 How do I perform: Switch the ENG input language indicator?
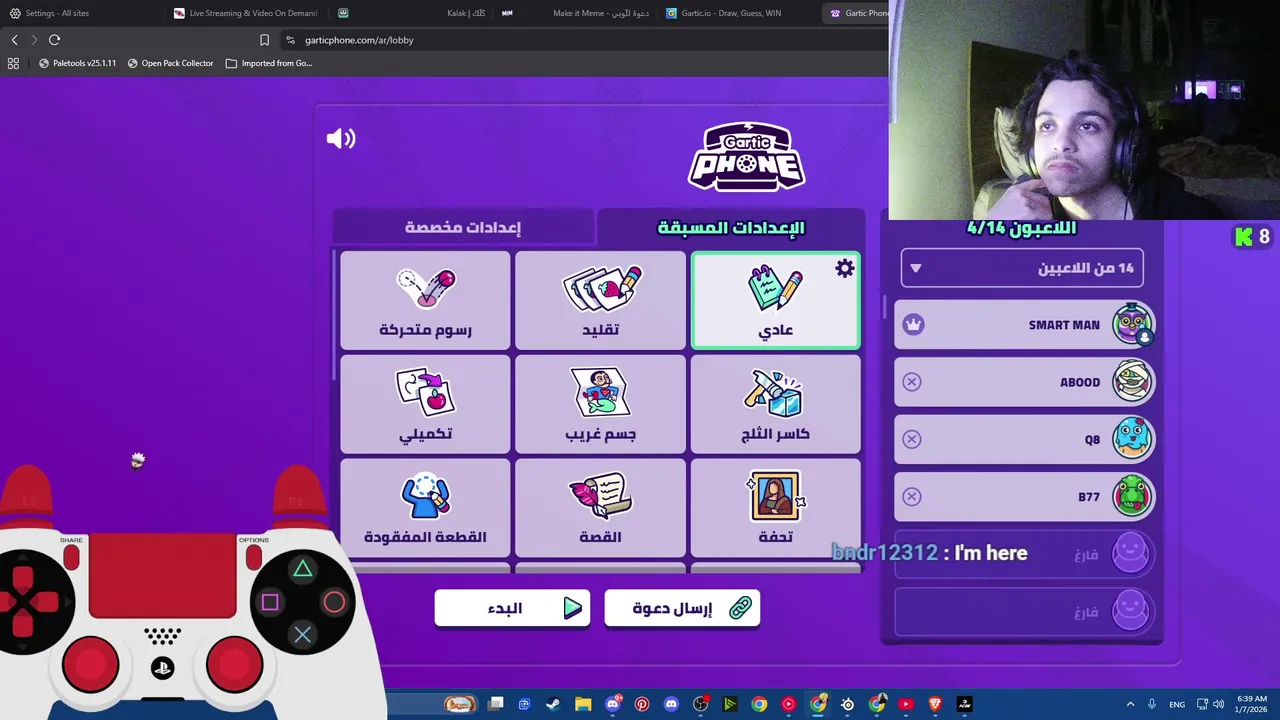(1177, 704)
